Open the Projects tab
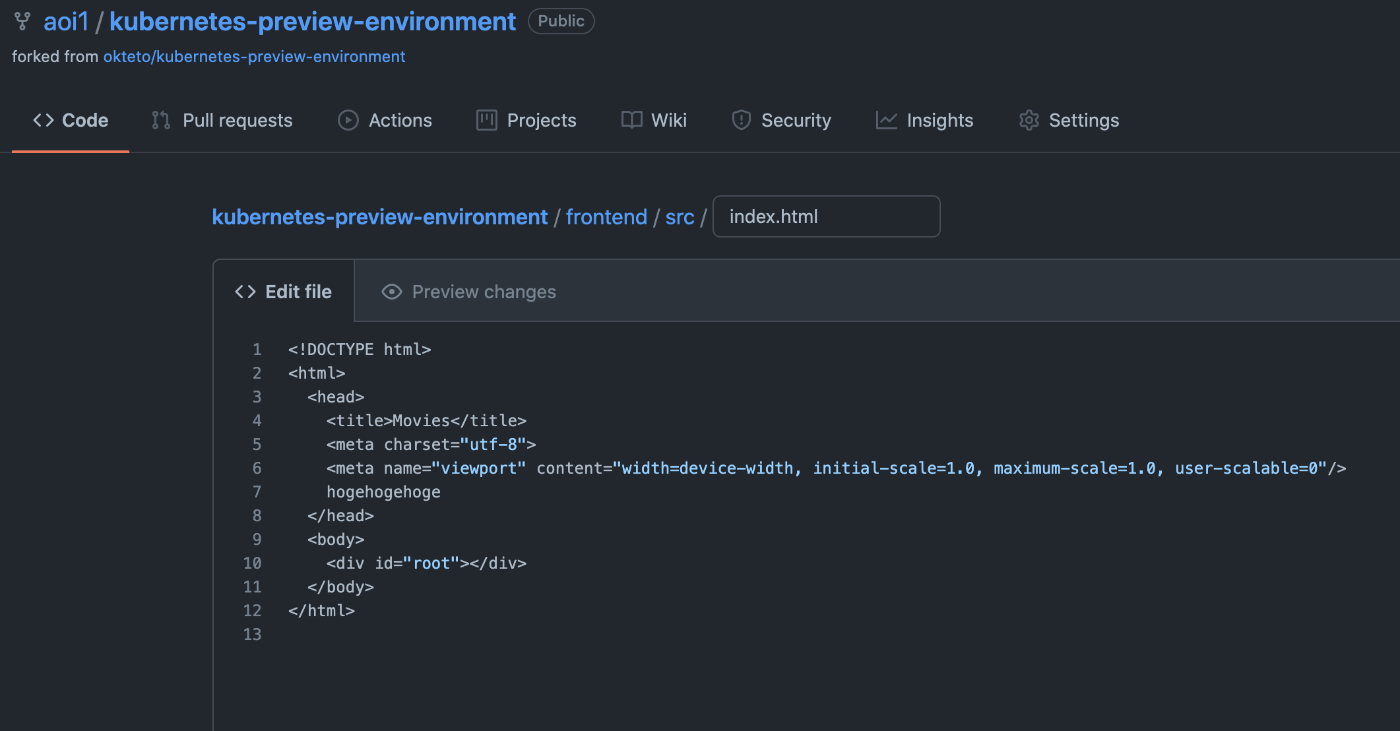The height and width of the screenshot is (731, 1400). (x=526, y=120)
